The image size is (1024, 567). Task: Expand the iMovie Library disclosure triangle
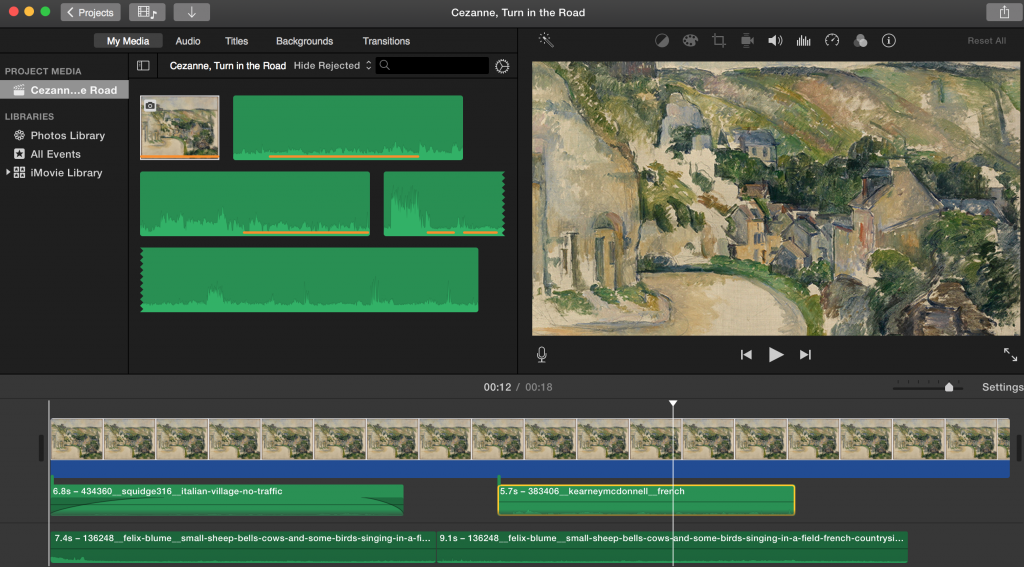tap(8, 172)
